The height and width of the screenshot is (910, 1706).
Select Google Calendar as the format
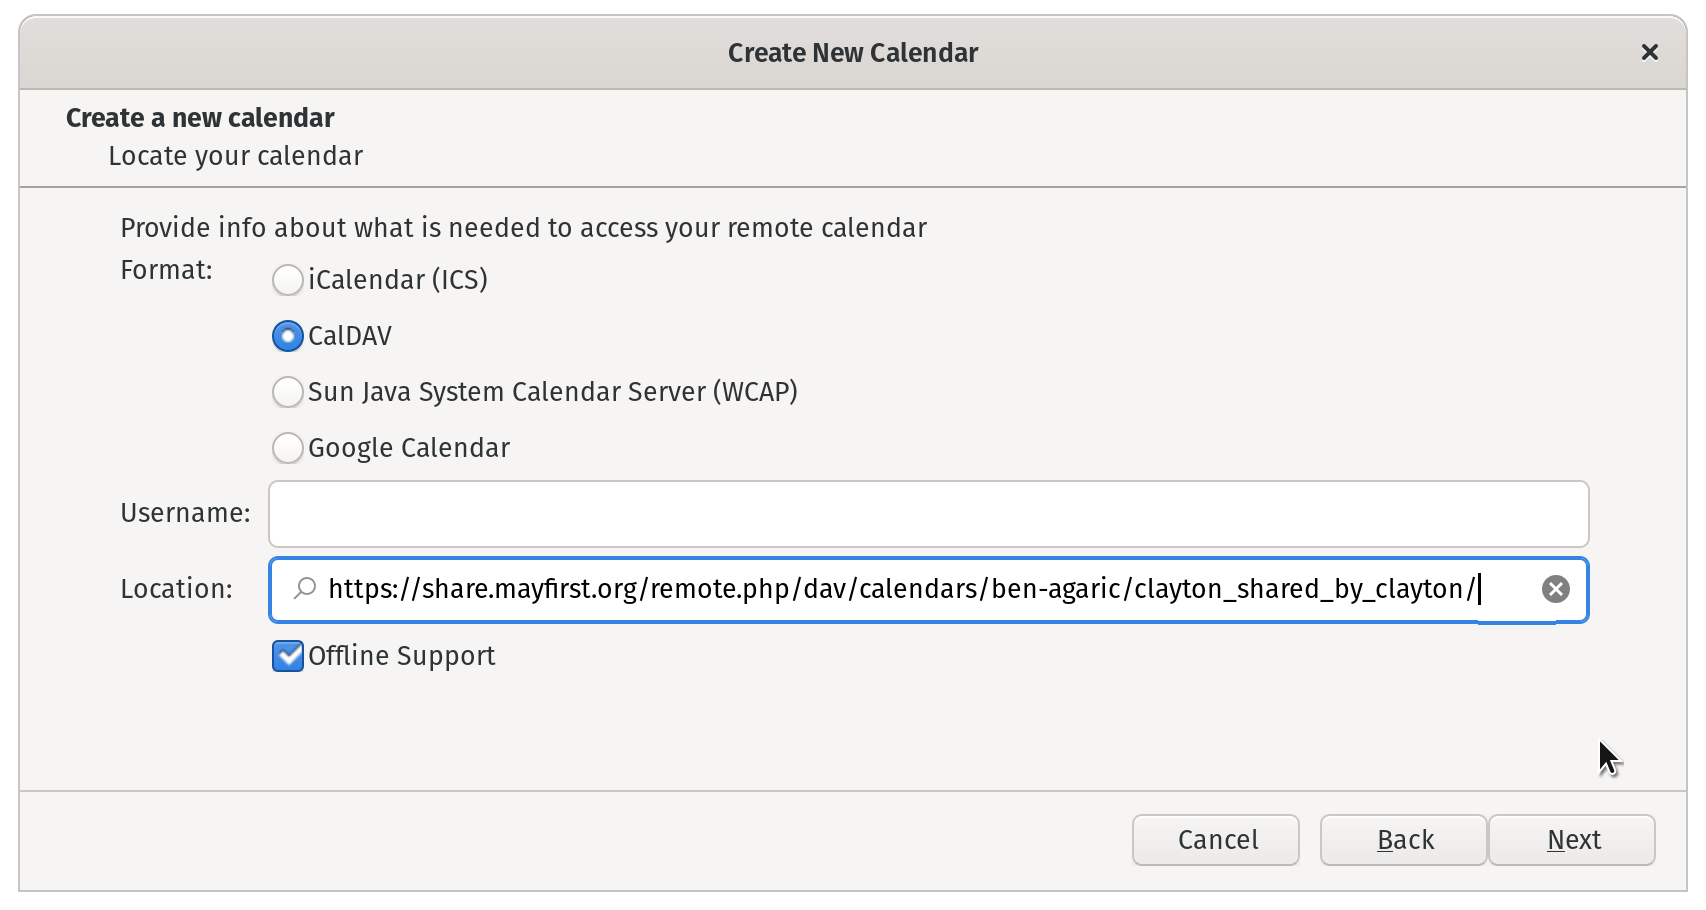(x=288, y=448)
